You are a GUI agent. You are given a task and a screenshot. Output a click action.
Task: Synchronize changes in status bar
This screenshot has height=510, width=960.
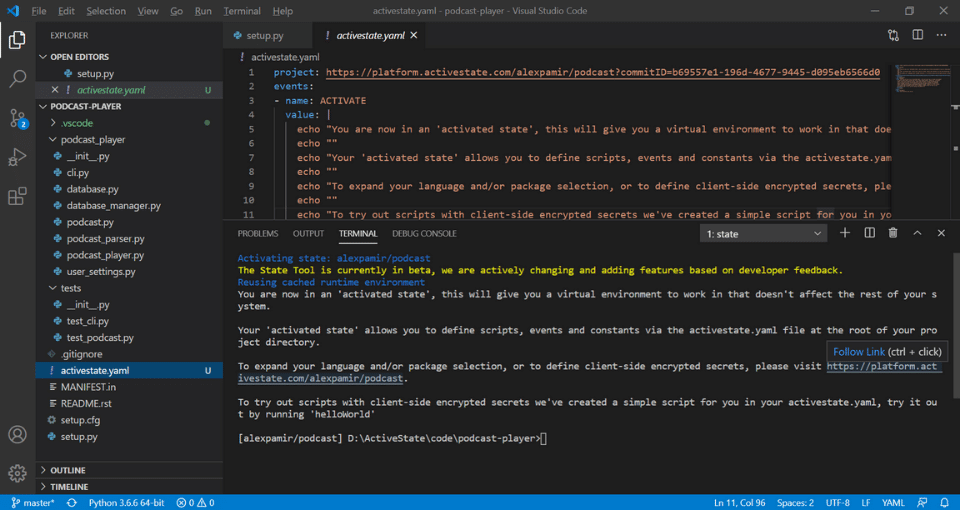72,503
